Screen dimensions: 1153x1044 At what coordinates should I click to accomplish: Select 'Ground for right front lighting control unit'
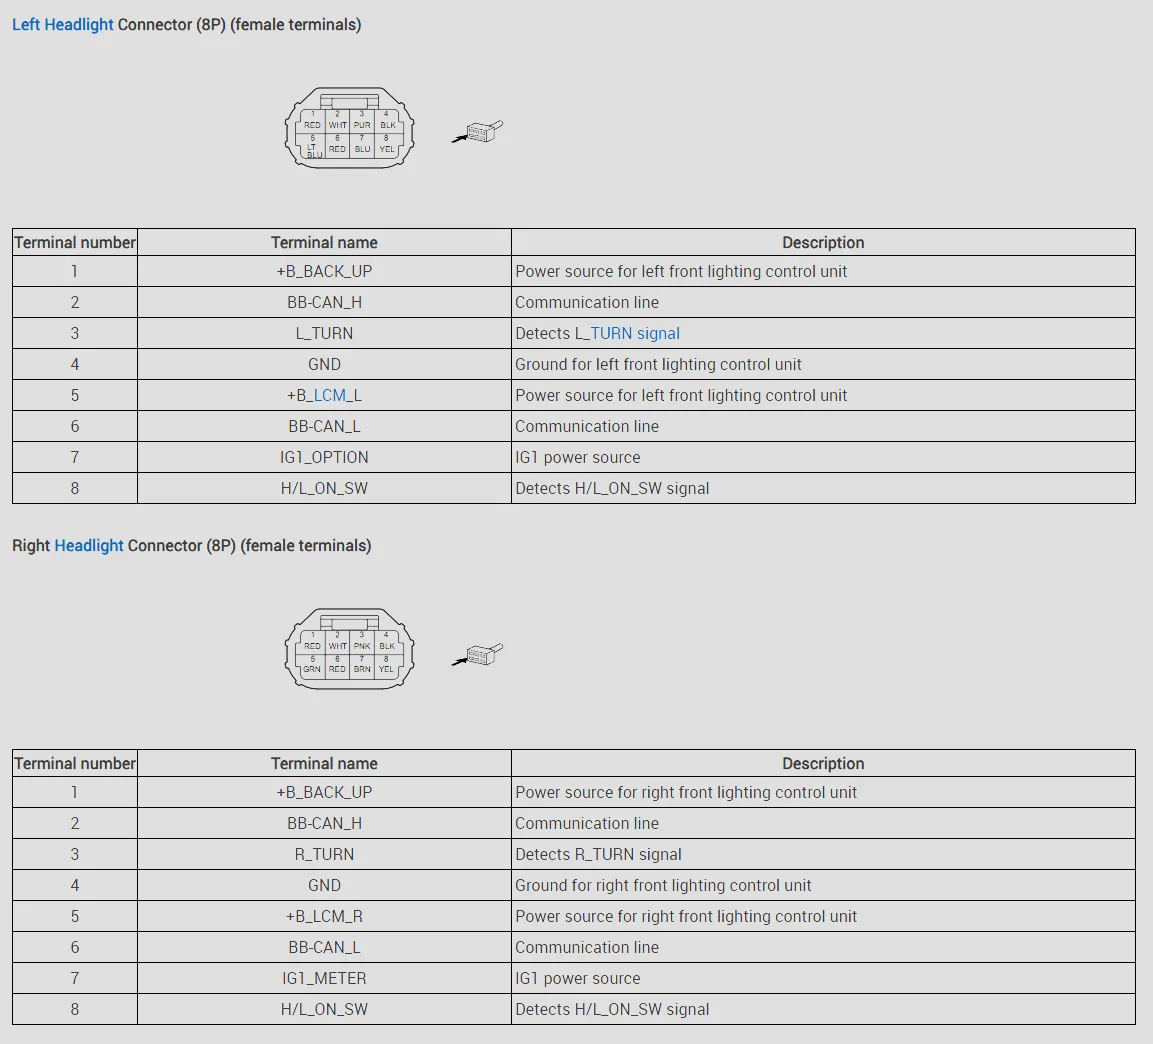663,885
